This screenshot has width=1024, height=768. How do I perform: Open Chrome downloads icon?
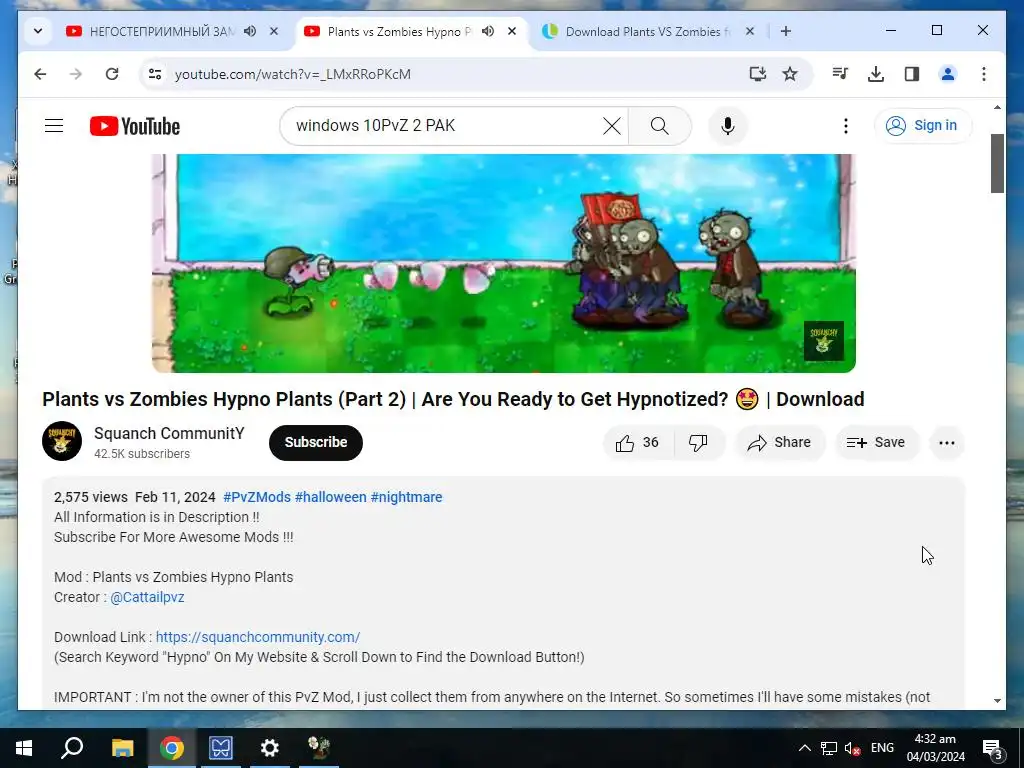pyautogui.click(x=876, y=74)
